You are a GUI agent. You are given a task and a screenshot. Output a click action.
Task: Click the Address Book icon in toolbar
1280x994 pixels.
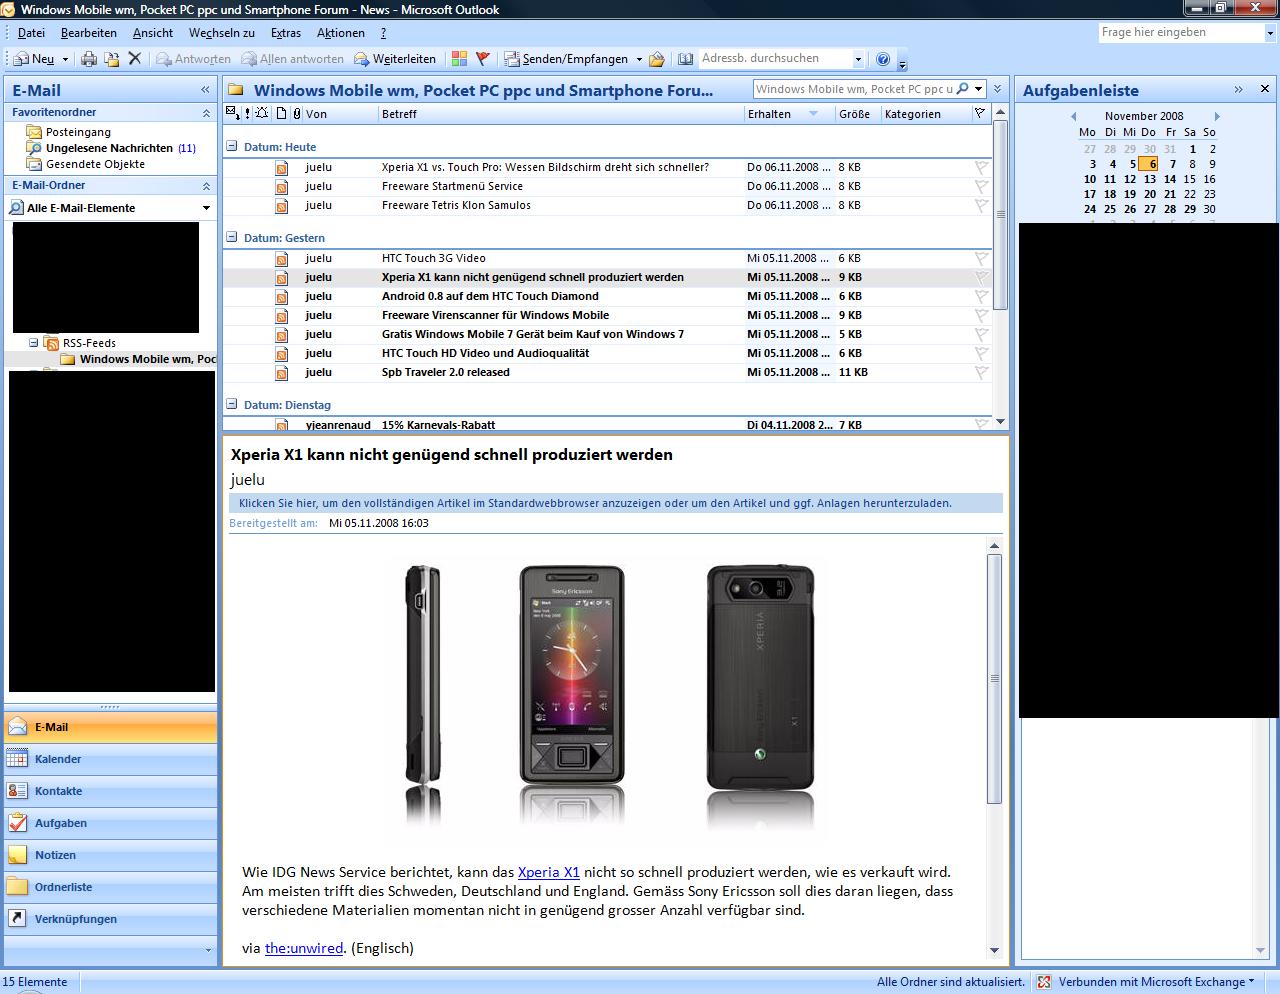(x=685, y=59)
